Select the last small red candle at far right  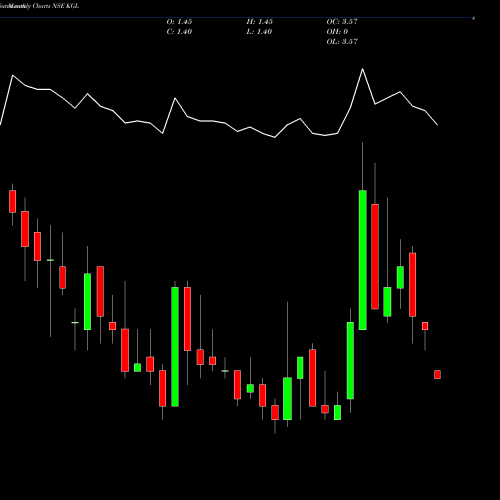pyautogui.click(x=437, y=374)
